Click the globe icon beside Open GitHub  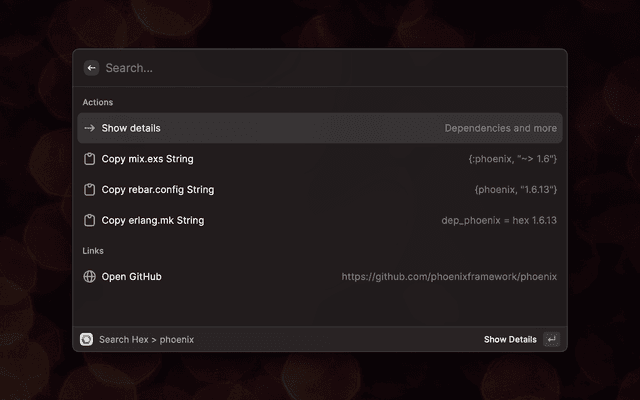(89, 276)
